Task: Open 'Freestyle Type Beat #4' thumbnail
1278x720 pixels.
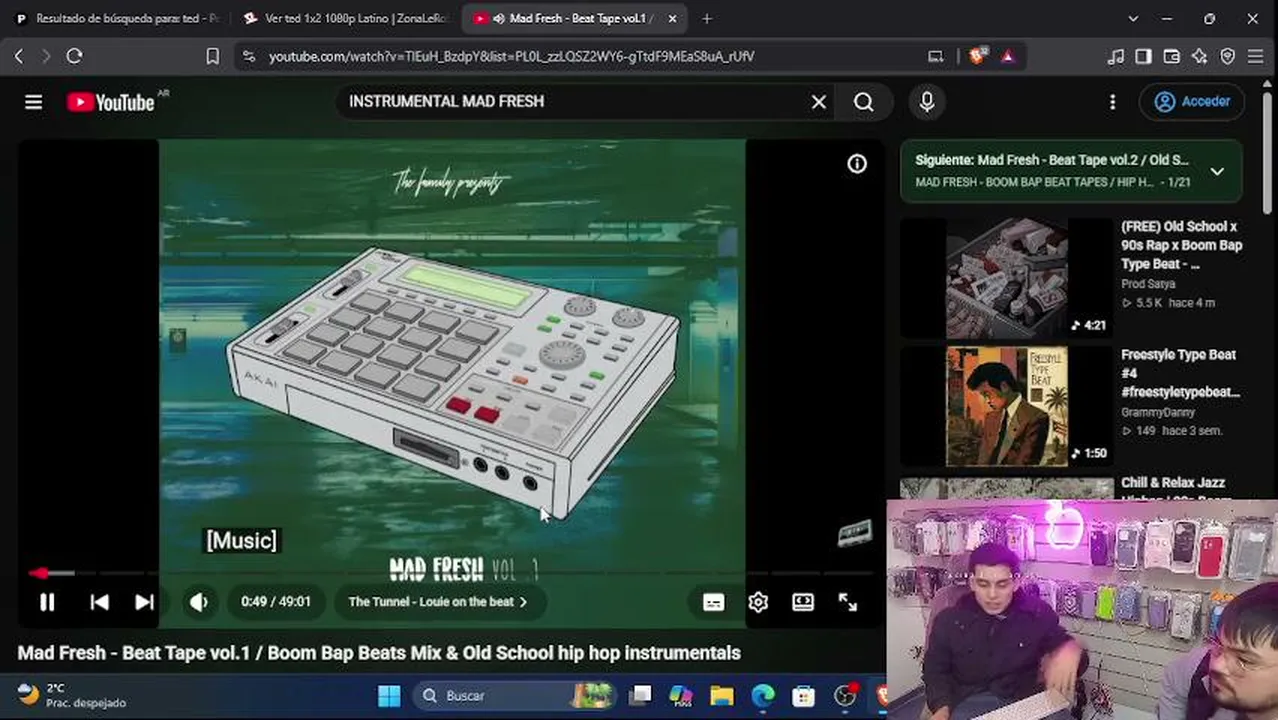Action: point(1007,406)
